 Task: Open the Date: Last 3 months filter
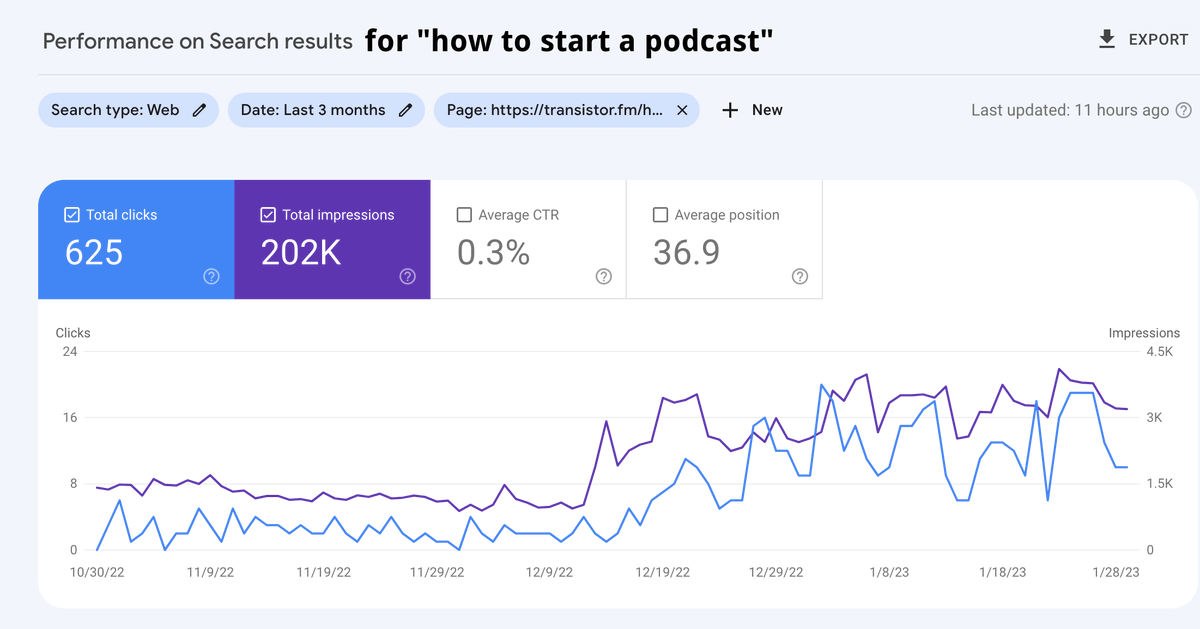point(313,110)
